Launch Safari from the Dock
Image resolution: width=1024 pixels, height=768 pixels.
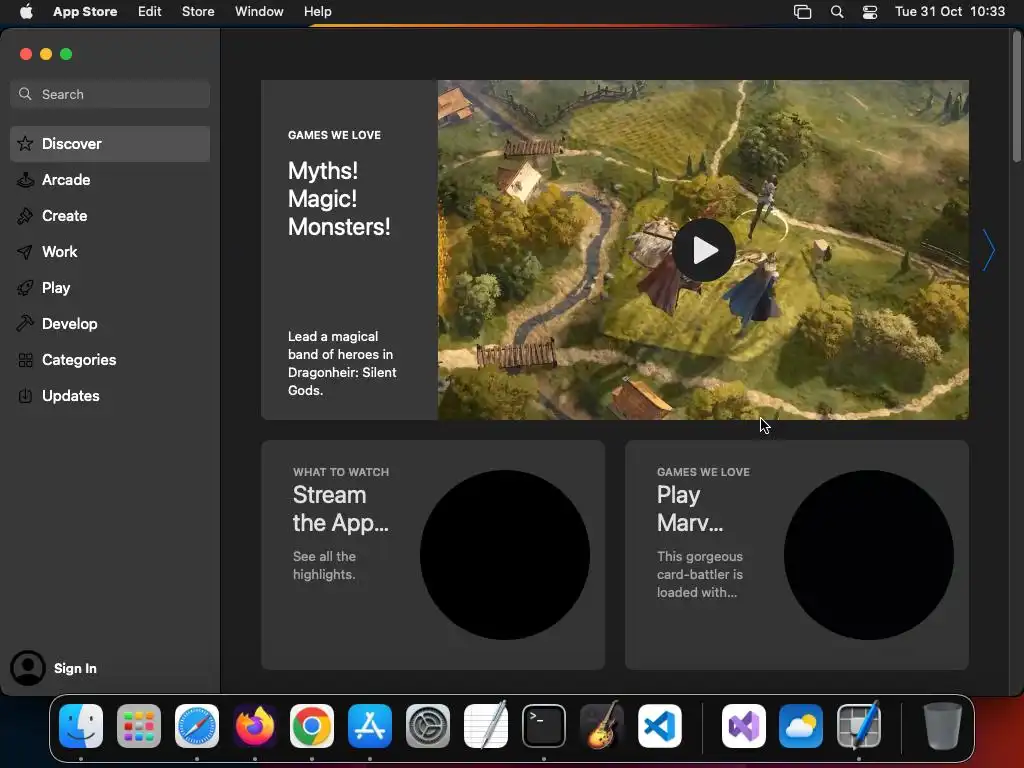click(197, 726)
